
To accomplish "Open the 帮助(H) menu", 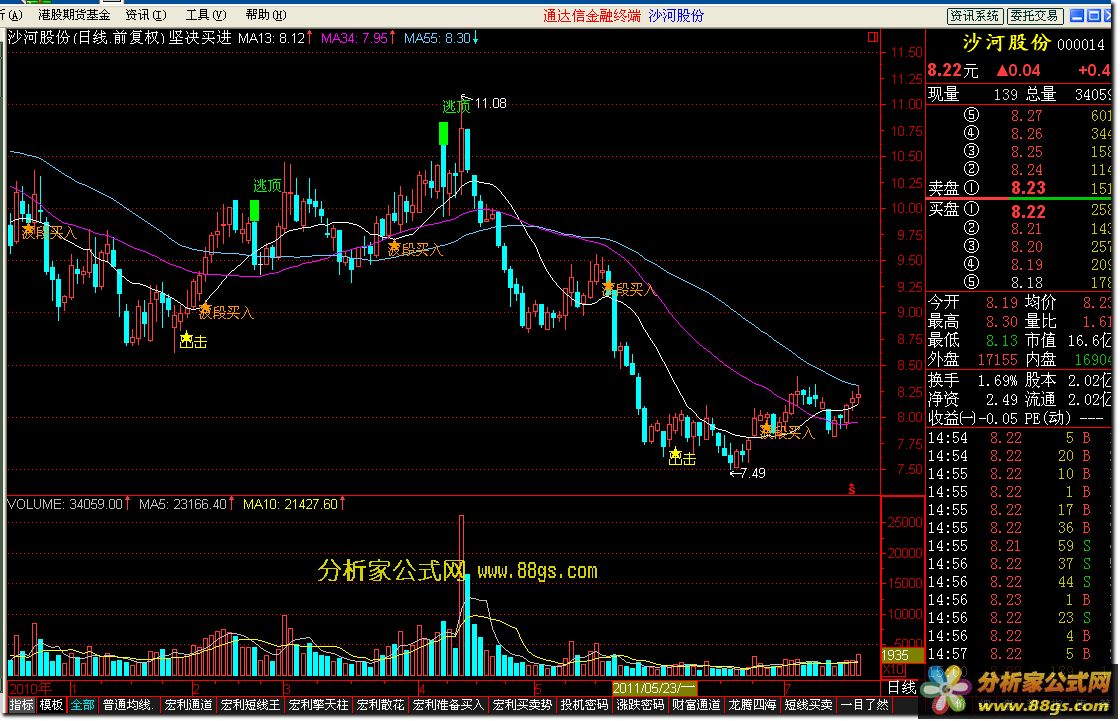I will click(266, 14).
